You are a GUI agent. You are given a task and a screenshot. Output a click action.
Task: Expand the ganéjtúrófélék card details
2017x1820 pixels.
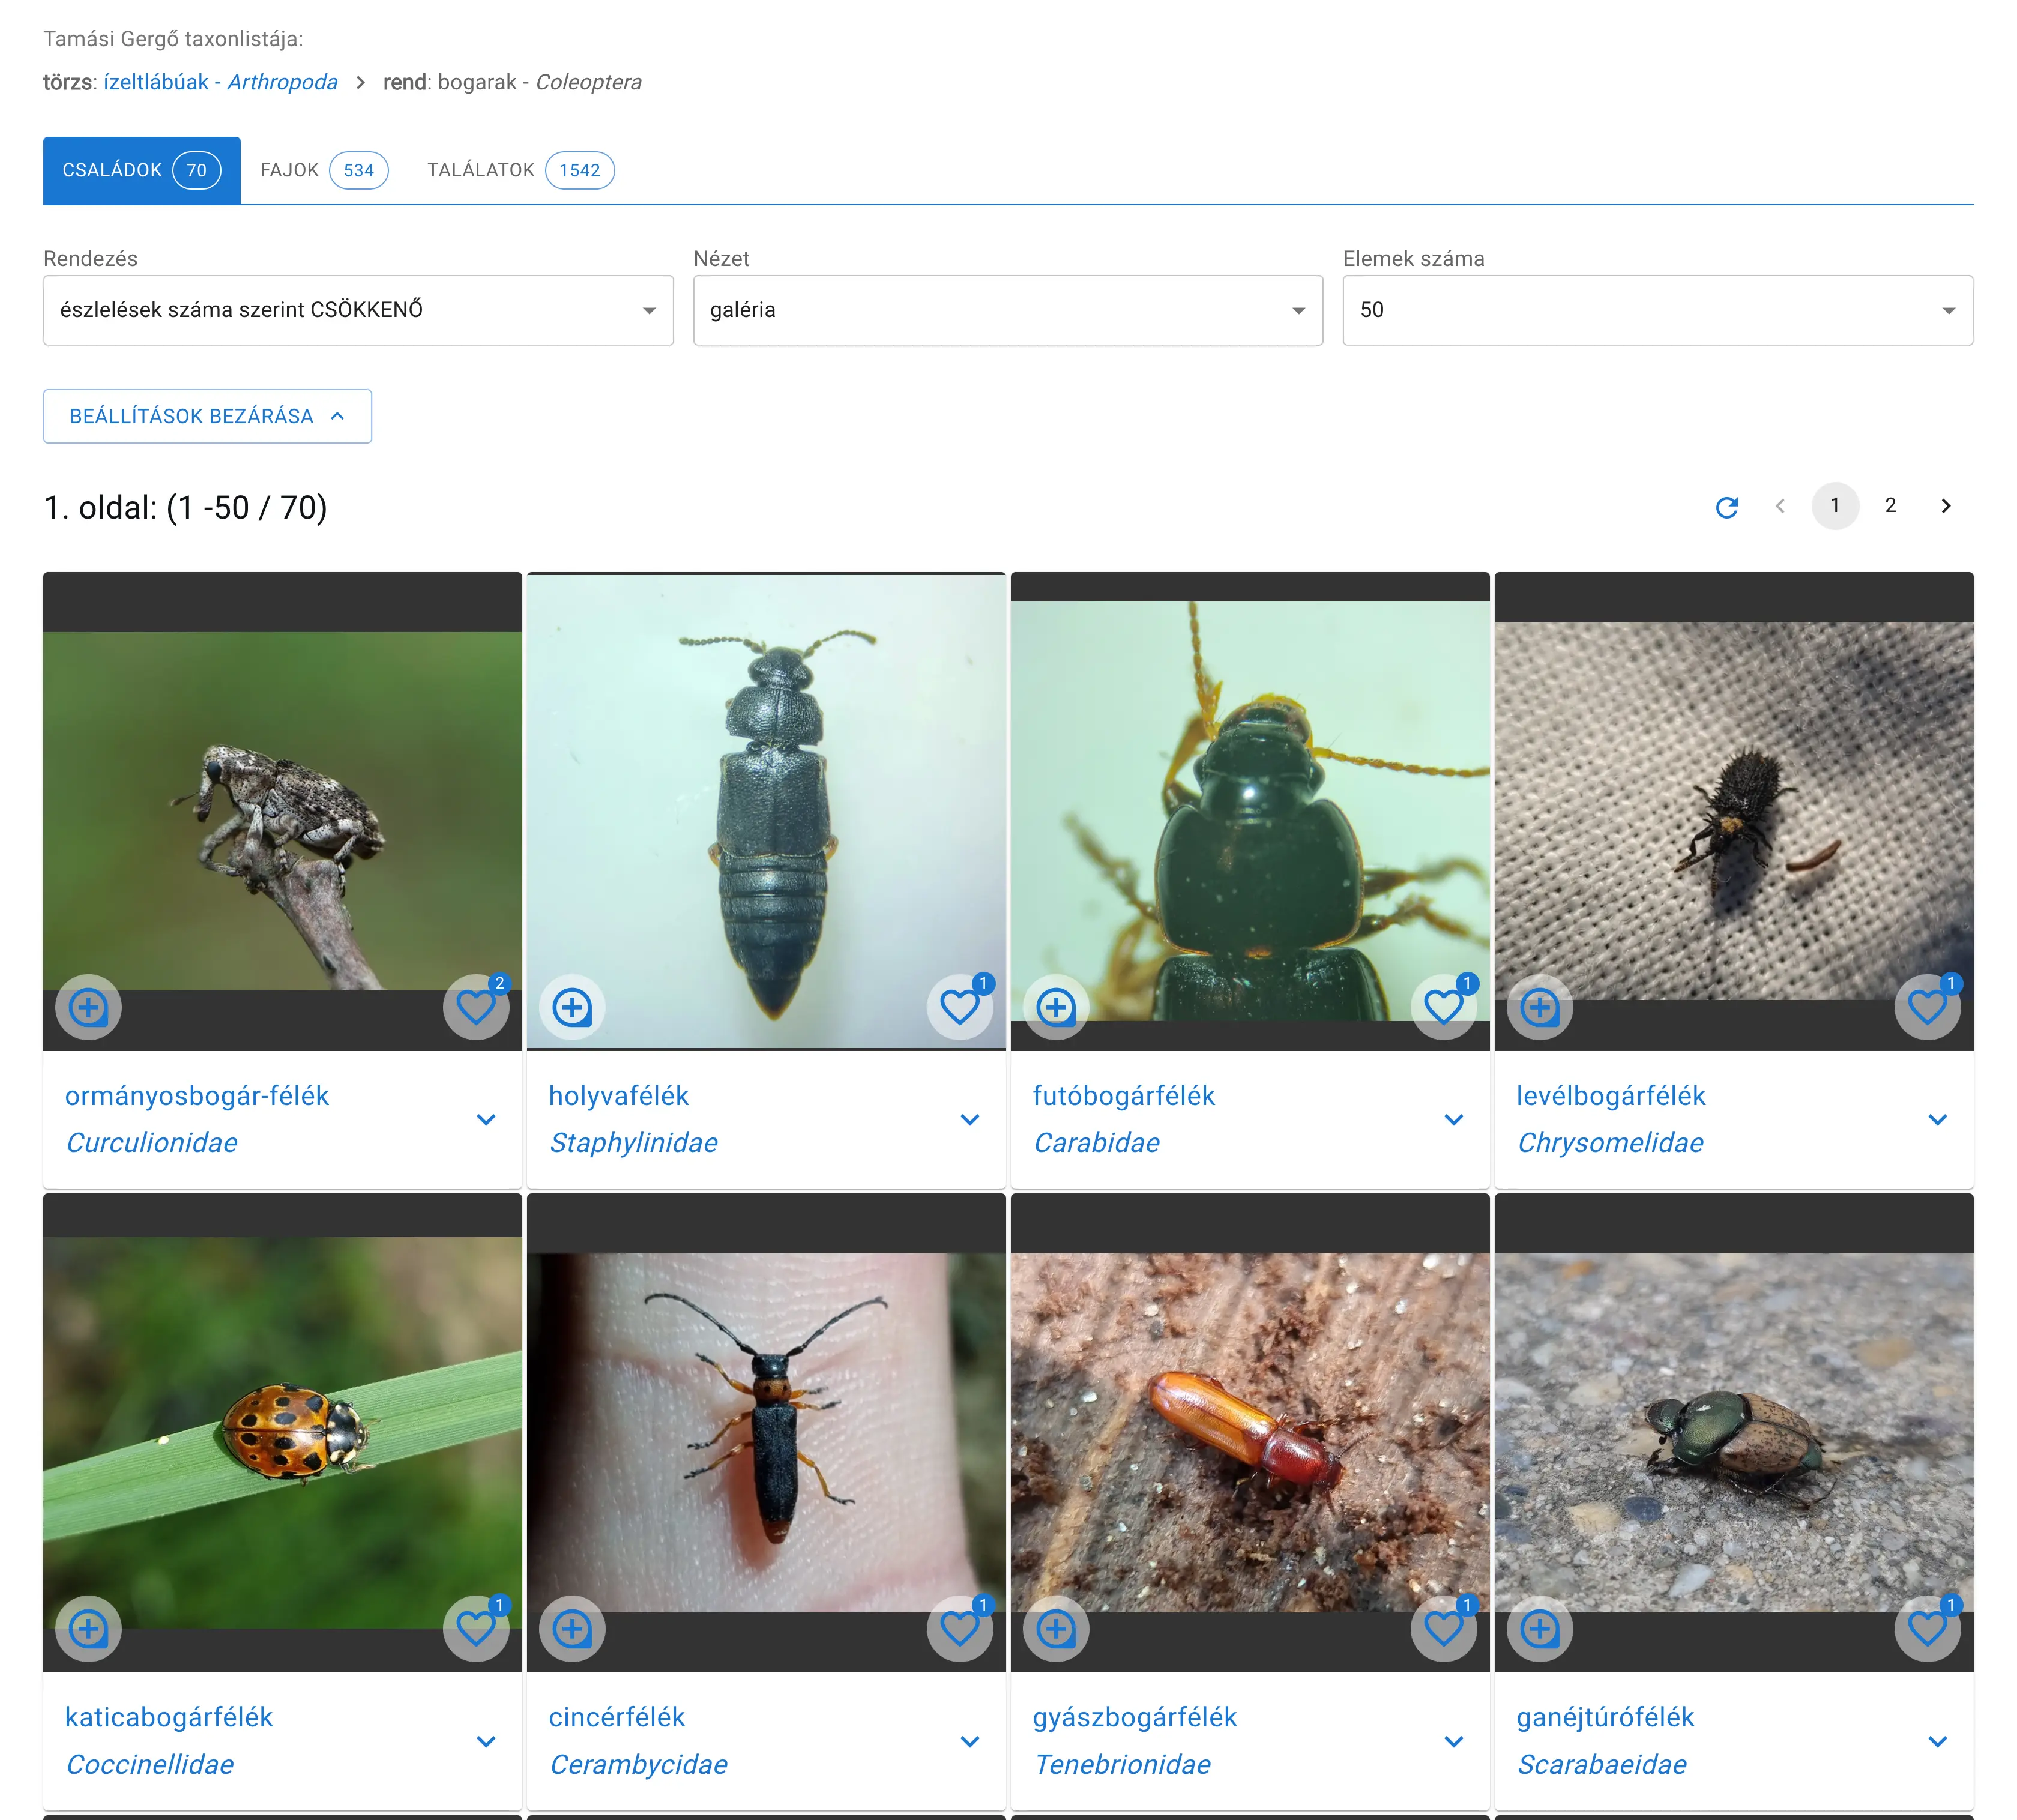[1937, 1741]
